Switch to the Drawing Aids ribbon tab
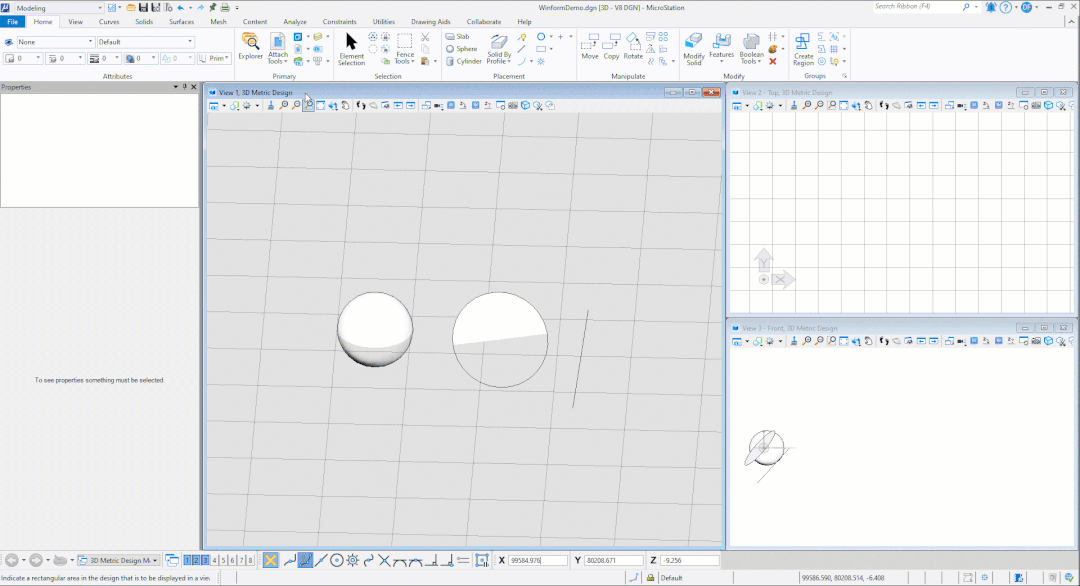The width and height of the screenshot is (1080, 586). pyautogui.click(x=430, y=21)
